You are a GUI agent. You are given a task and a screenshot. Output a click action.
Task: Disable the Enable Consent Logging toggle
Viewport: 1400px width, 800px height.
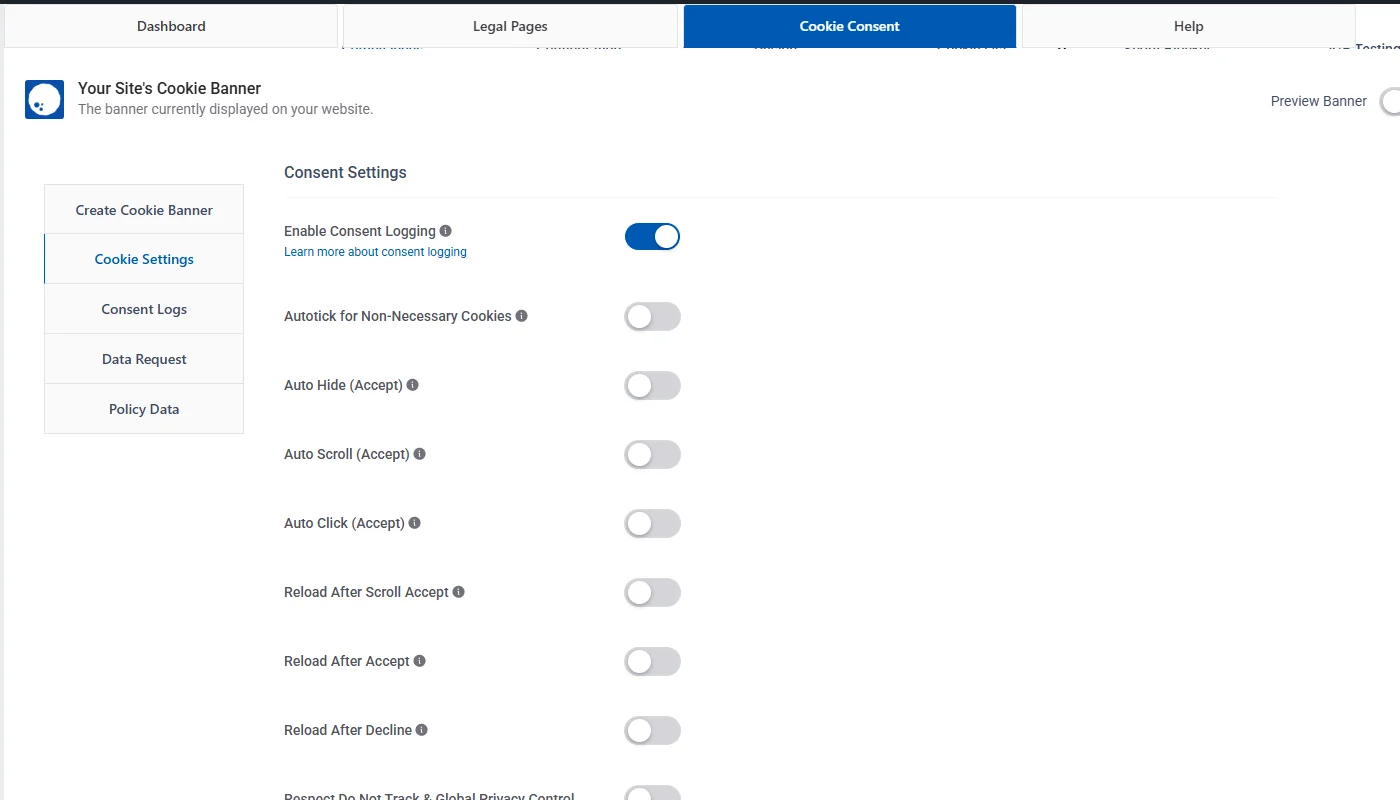point(652,236)
